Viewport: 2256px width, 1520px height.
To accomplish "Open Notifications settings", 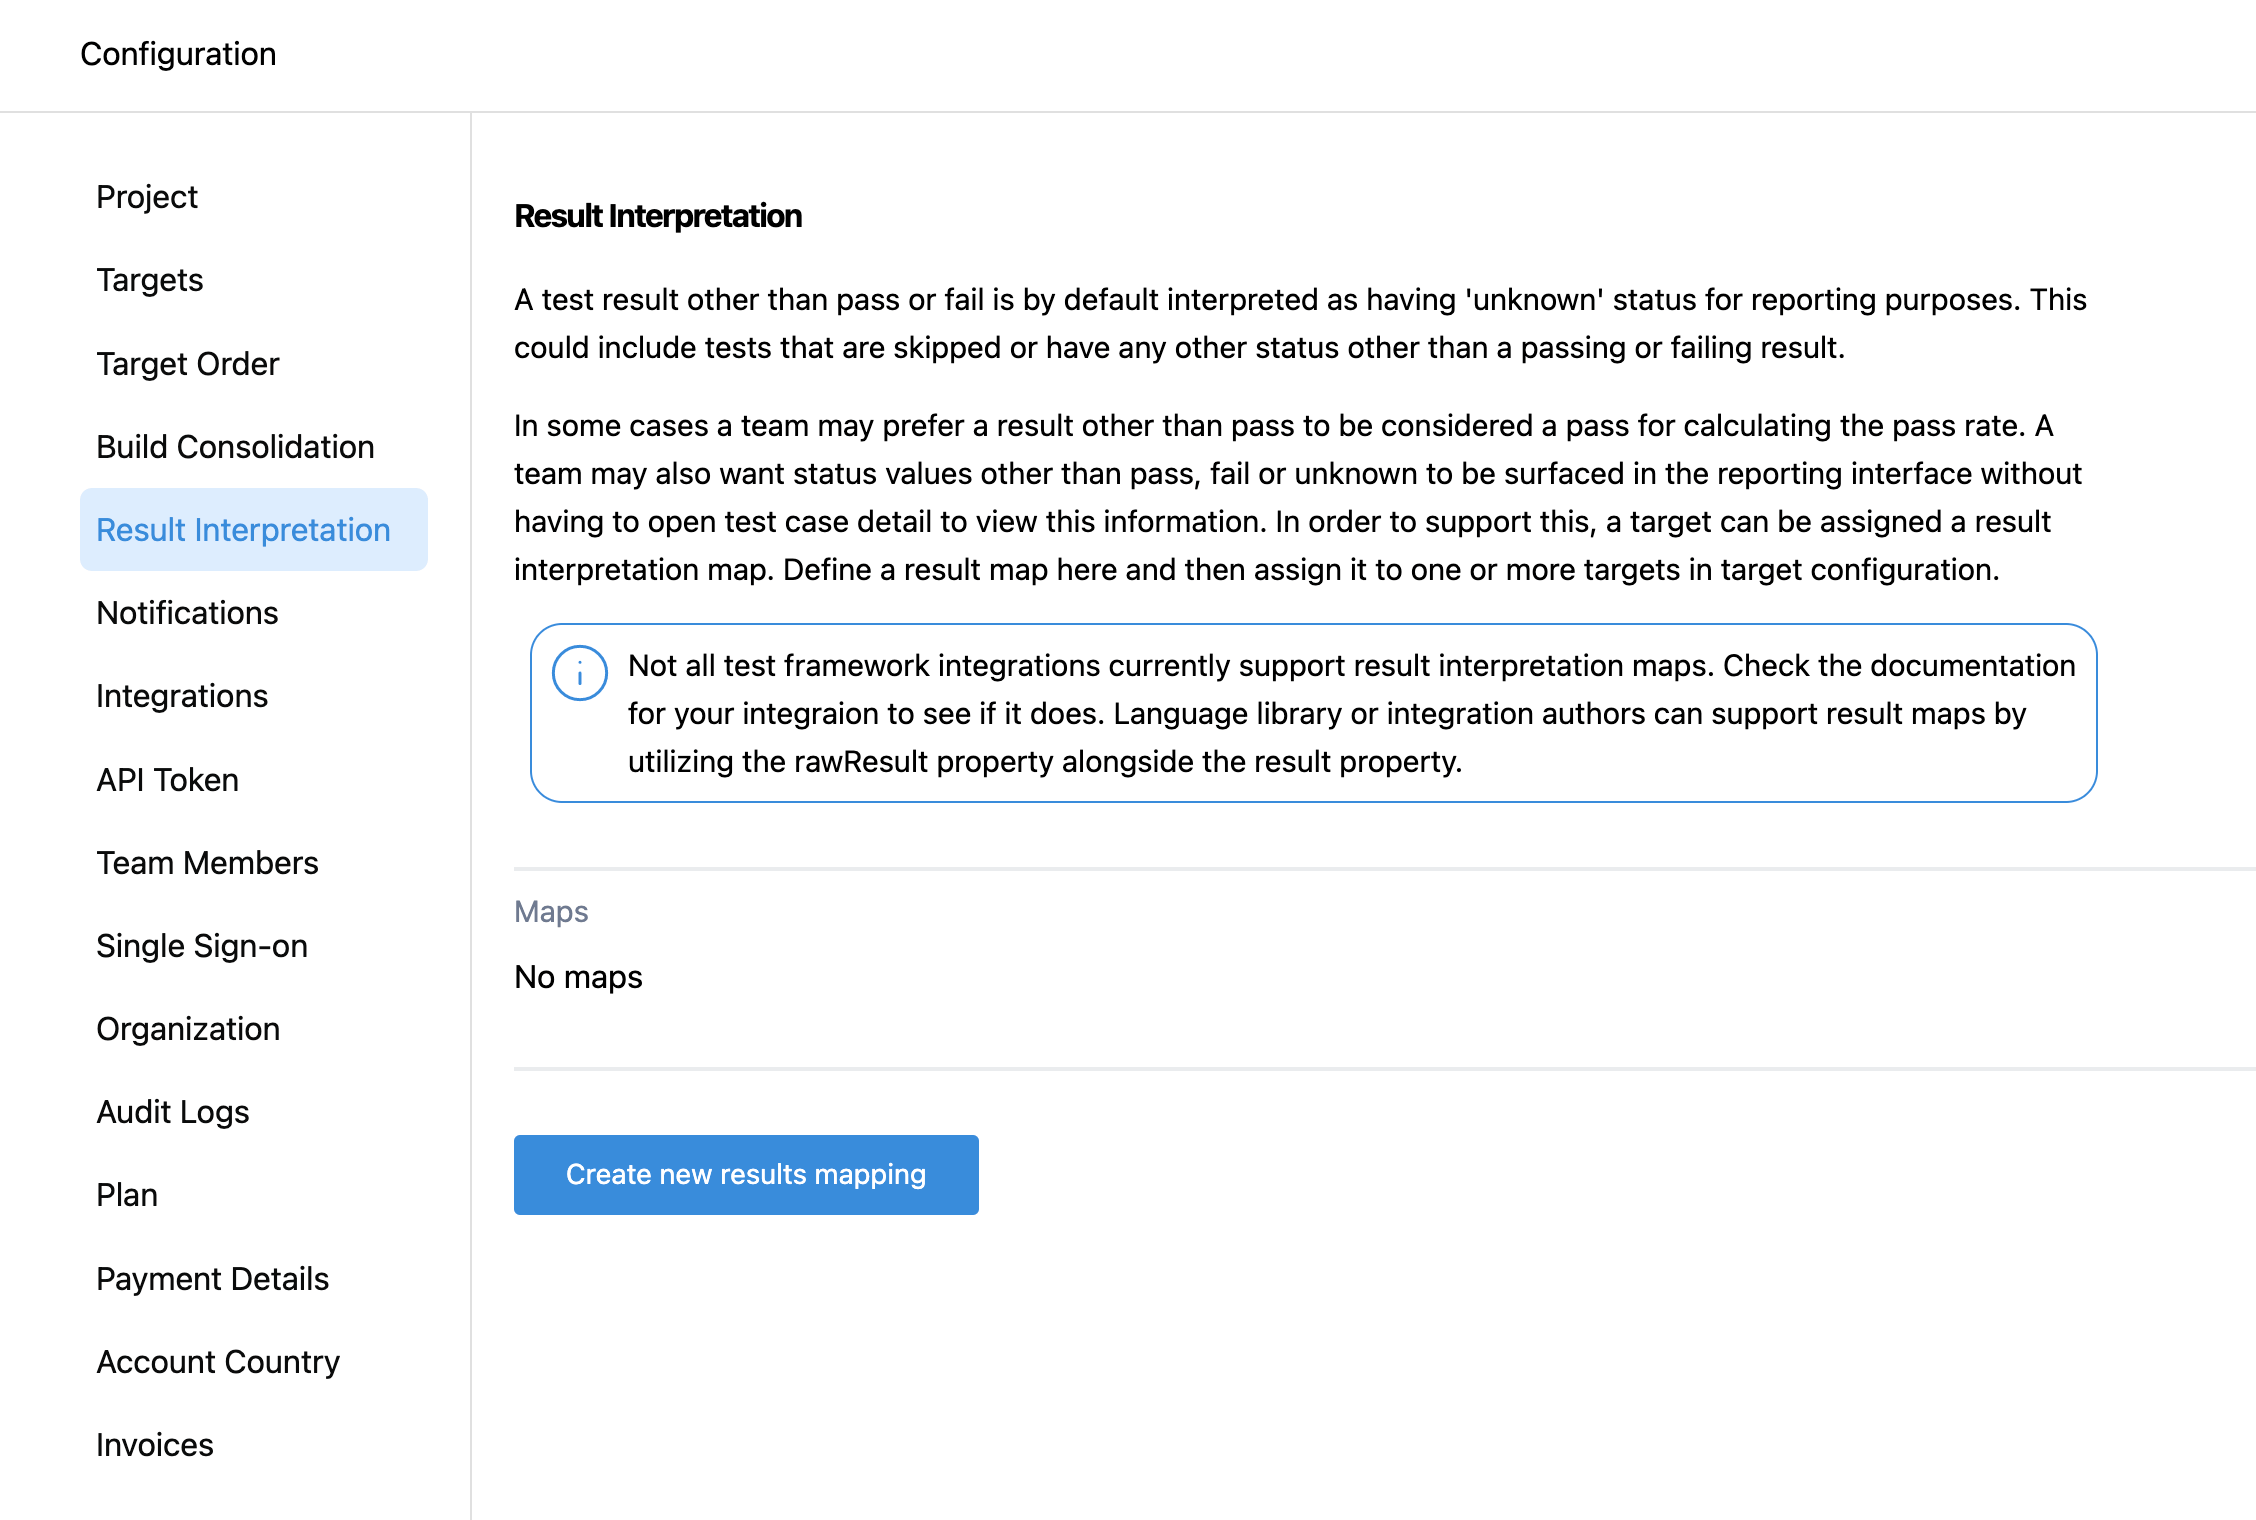I will coord(187,613).
